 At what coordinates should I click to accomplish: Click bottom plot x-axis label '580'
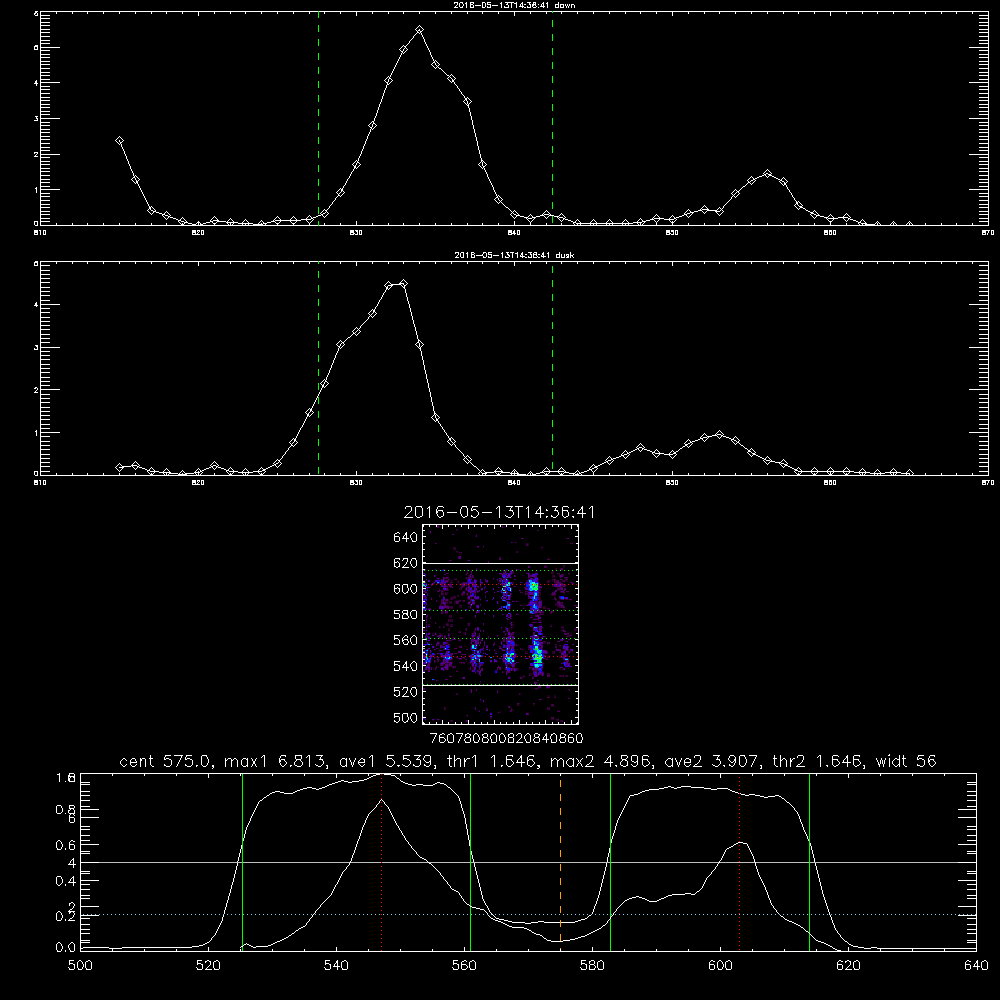592,966
